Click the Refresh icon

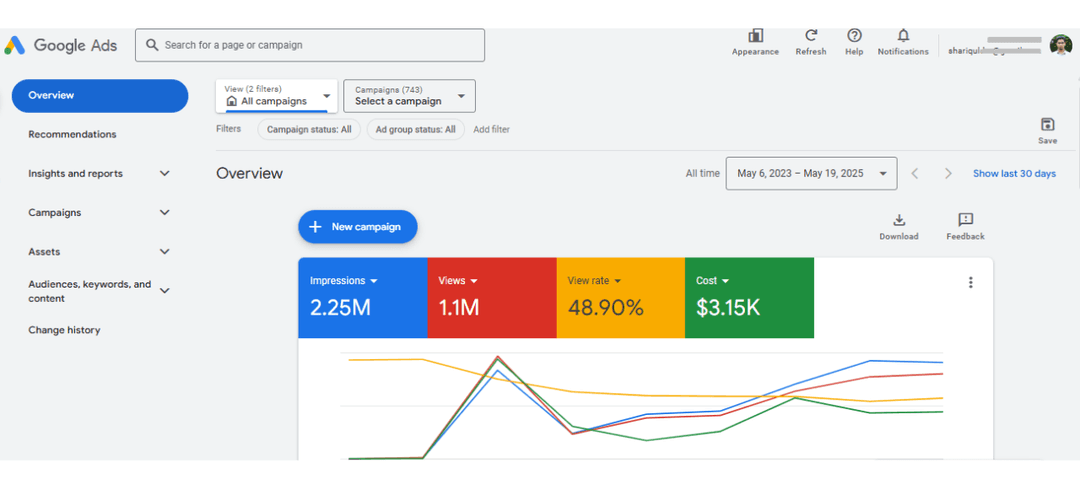(811, 36)
